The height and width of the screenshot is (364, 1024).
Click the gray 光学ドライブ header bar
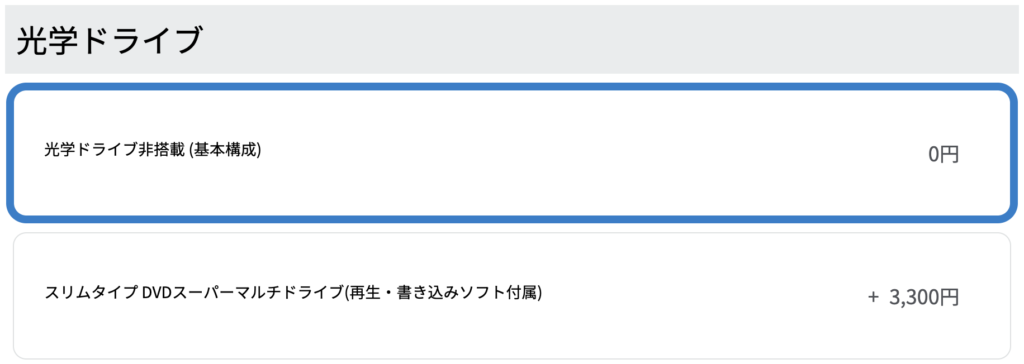pos(512,39)
